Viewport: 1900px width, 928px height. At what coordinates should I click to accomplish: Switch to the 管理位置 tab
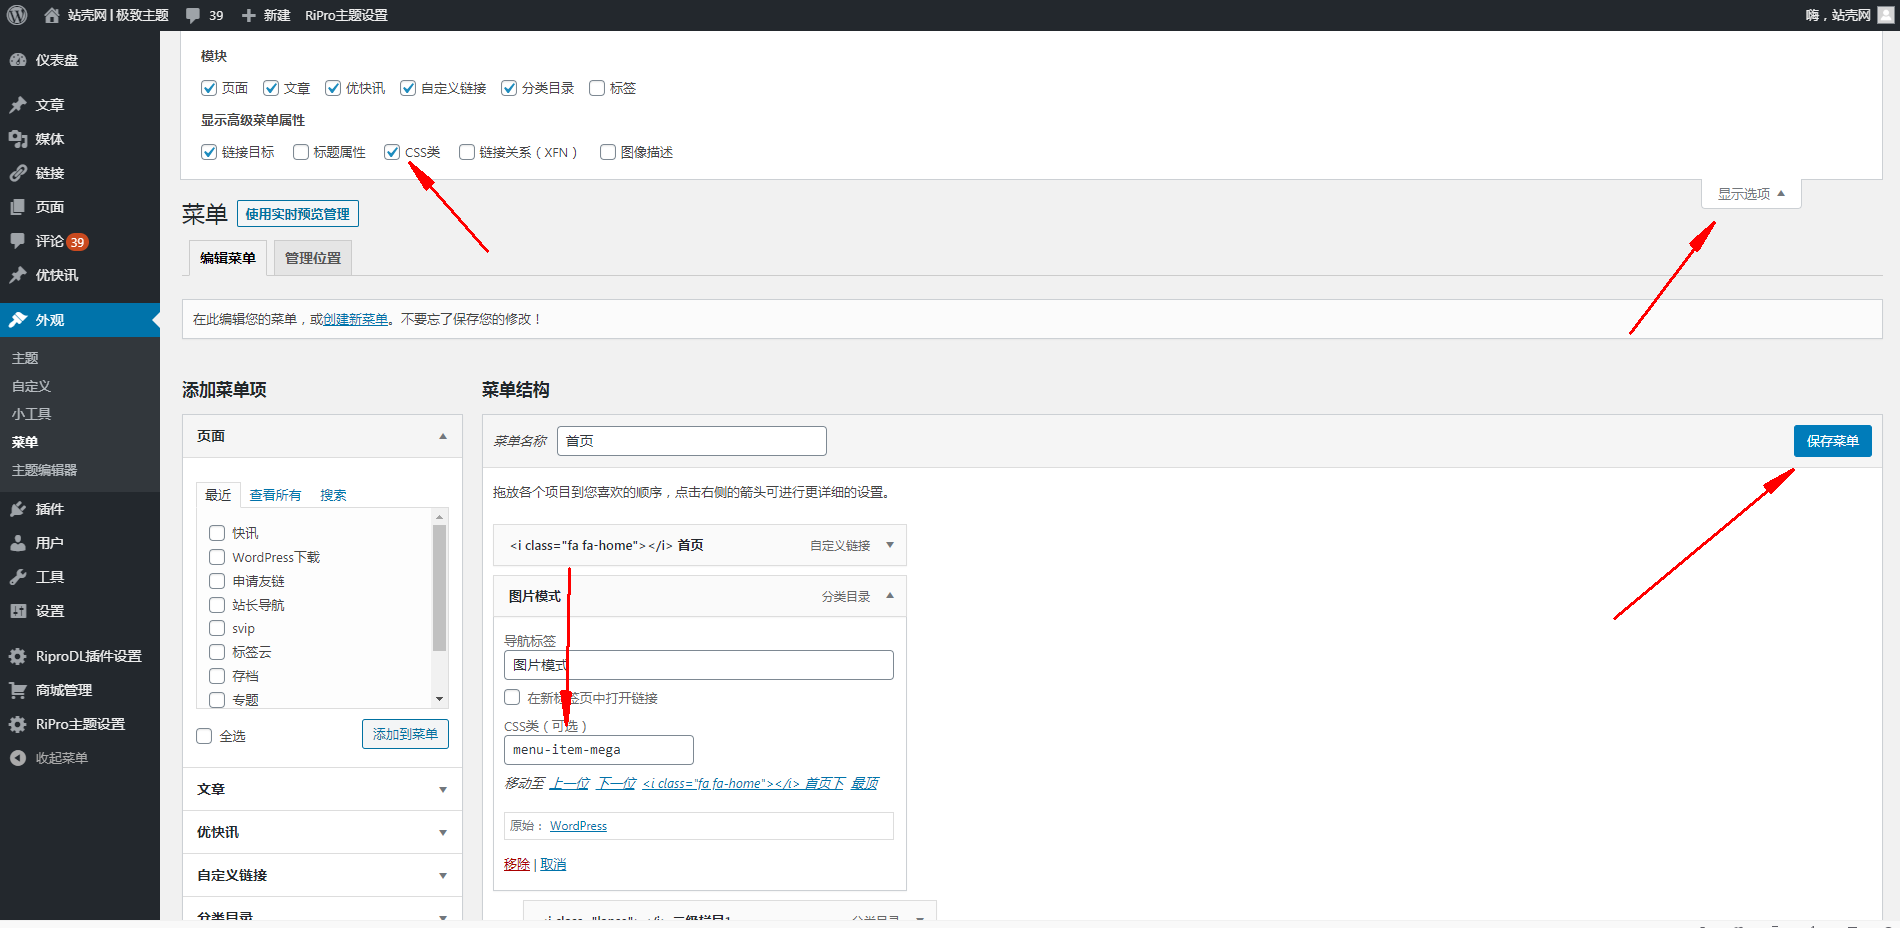pos(313,258)
